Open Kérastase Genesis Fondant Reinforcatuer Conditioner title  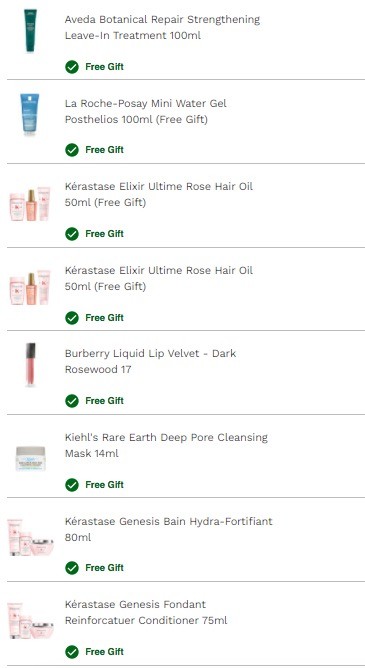(146, 612)
